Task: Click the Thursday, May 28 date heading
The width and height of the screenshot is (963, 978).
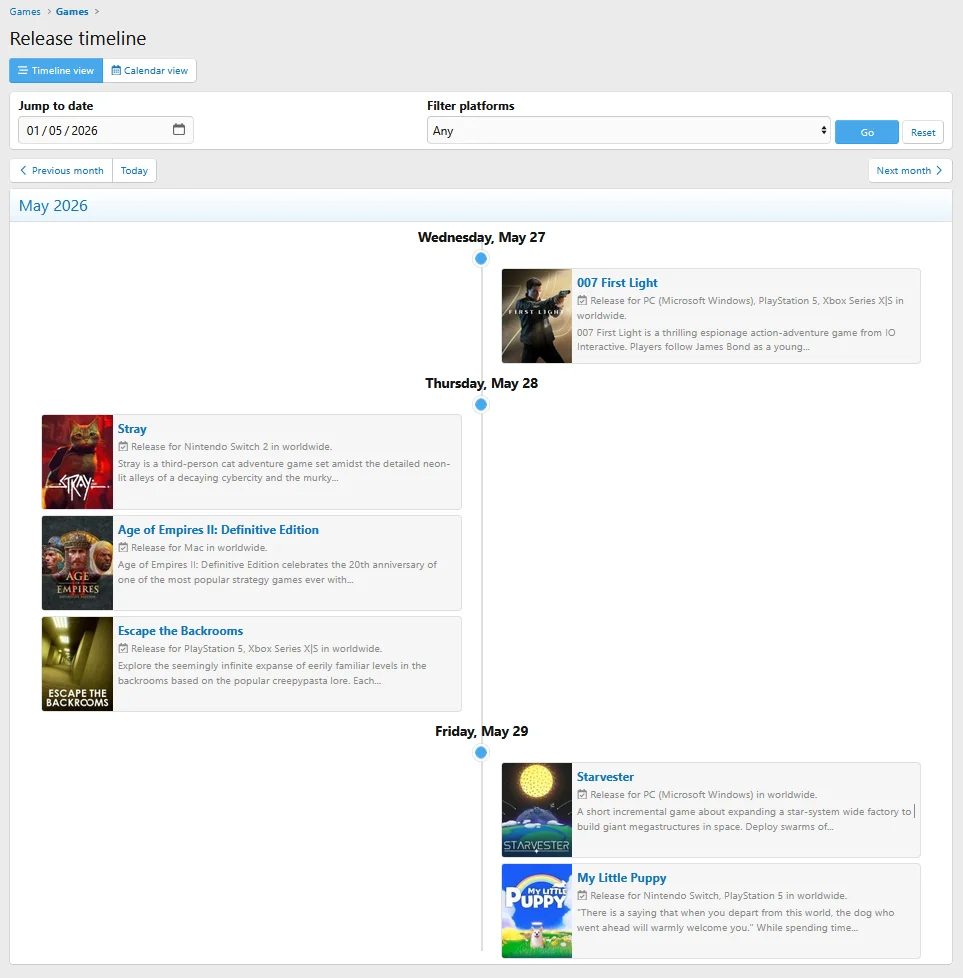Action: point(482,384)
